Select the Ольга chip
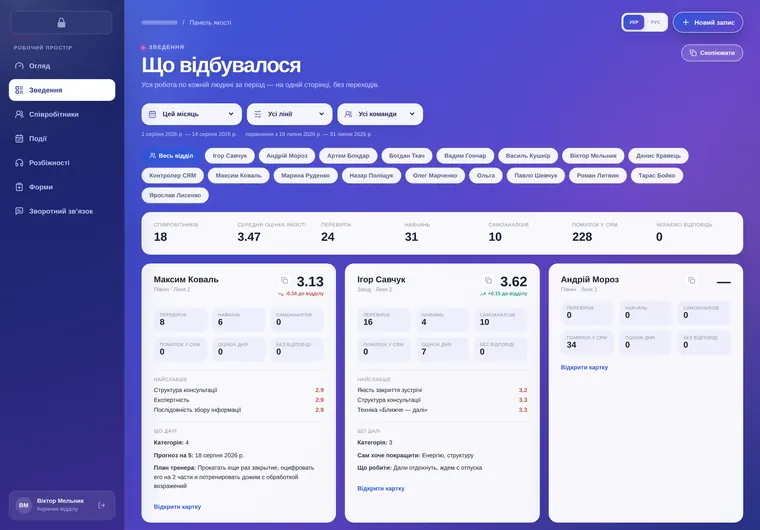Viewport: 760px width, 530px height. [486, 176]
